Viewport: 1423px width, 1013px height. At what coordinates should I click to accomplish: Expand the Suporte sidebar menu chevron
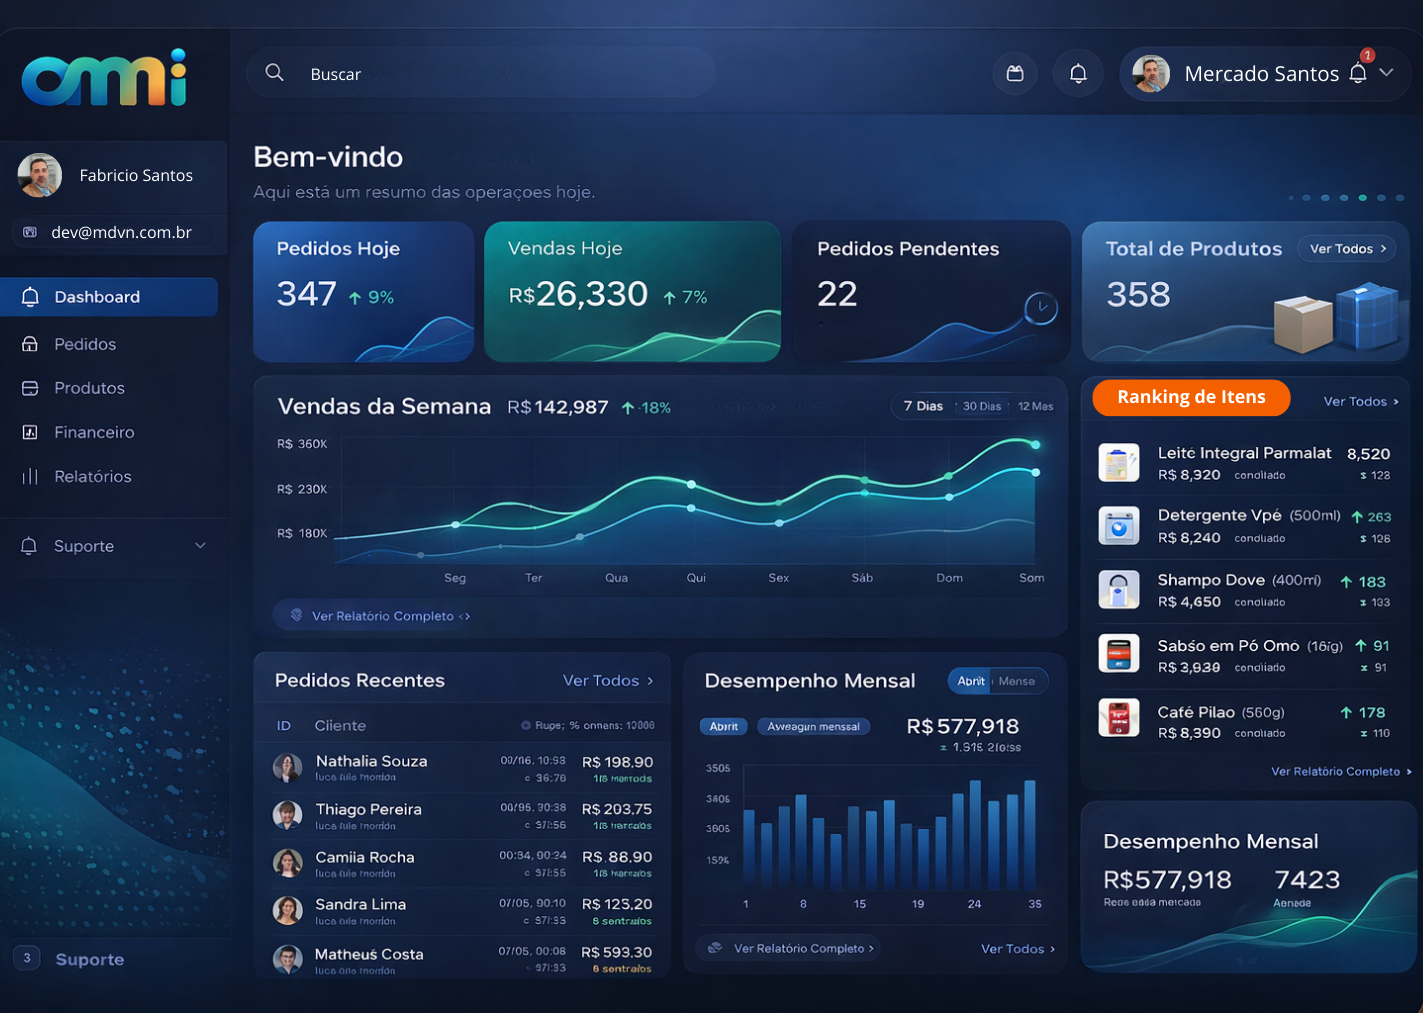pyautogui.click(x=200, y=546)
